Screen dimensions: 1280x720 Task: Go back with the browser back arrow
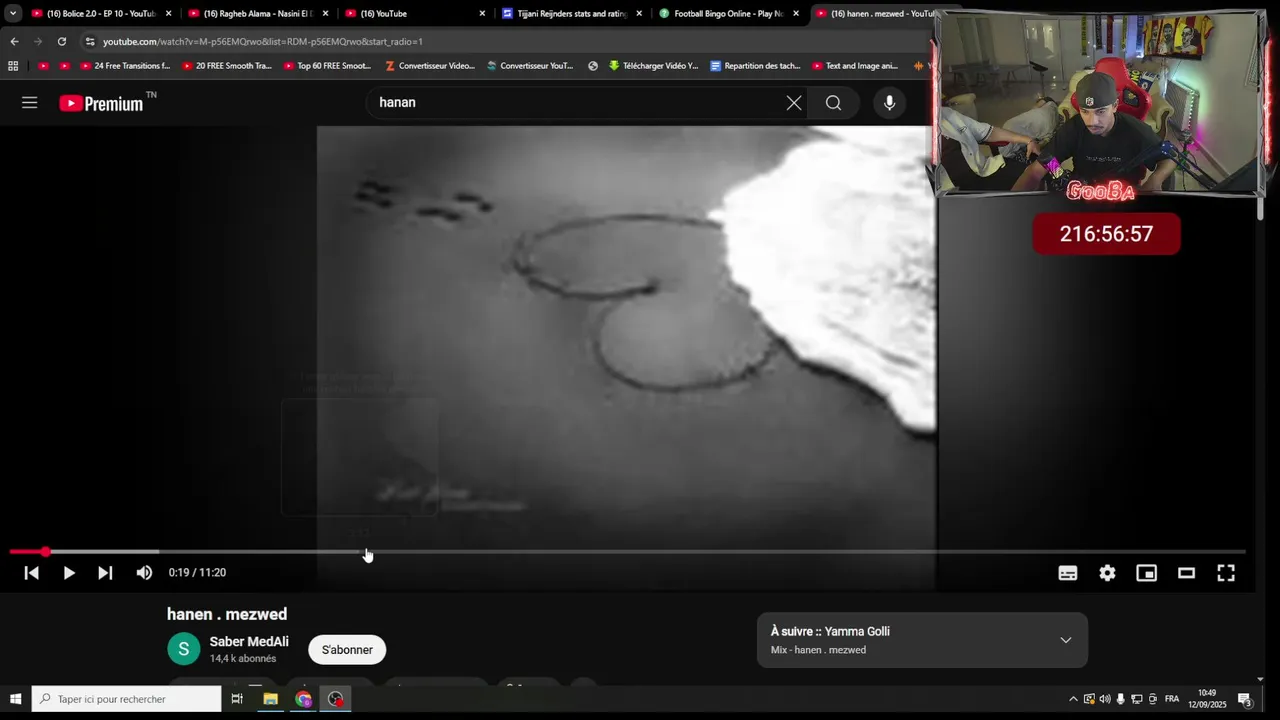tap(14, 41)
